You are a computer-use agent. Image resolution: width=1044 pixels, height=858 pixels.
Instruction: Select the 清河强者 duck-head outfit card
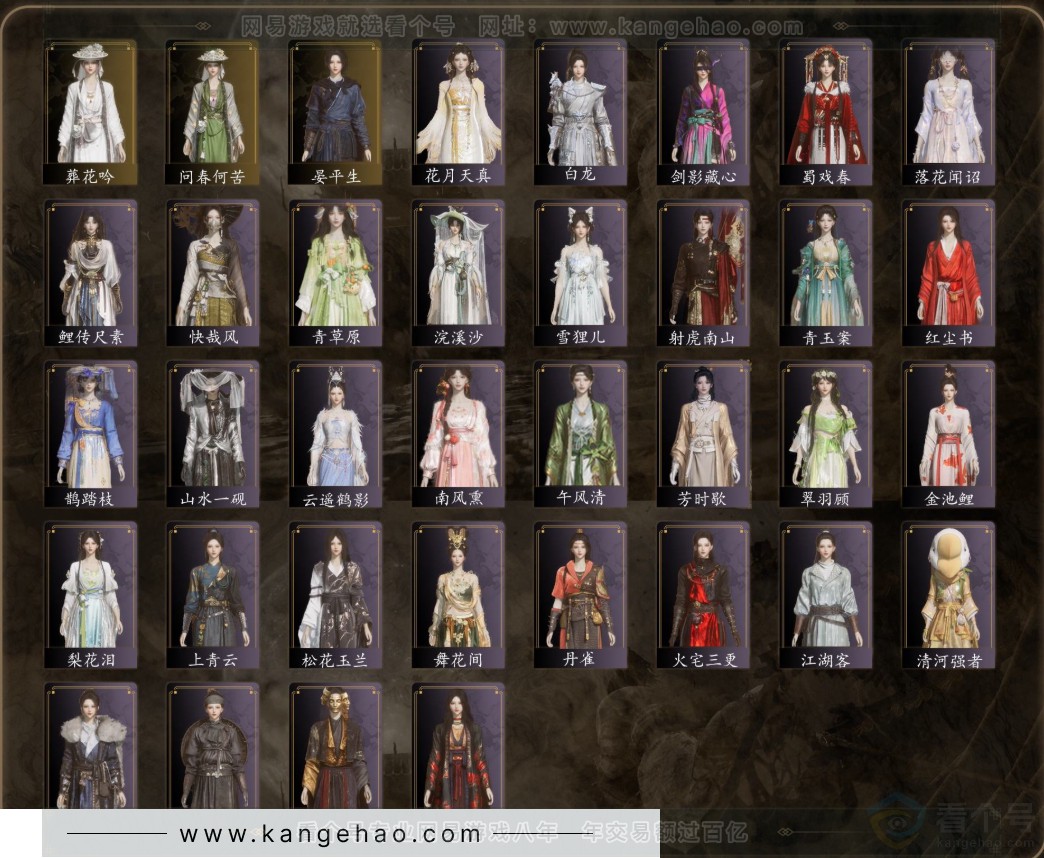[947, 595]
